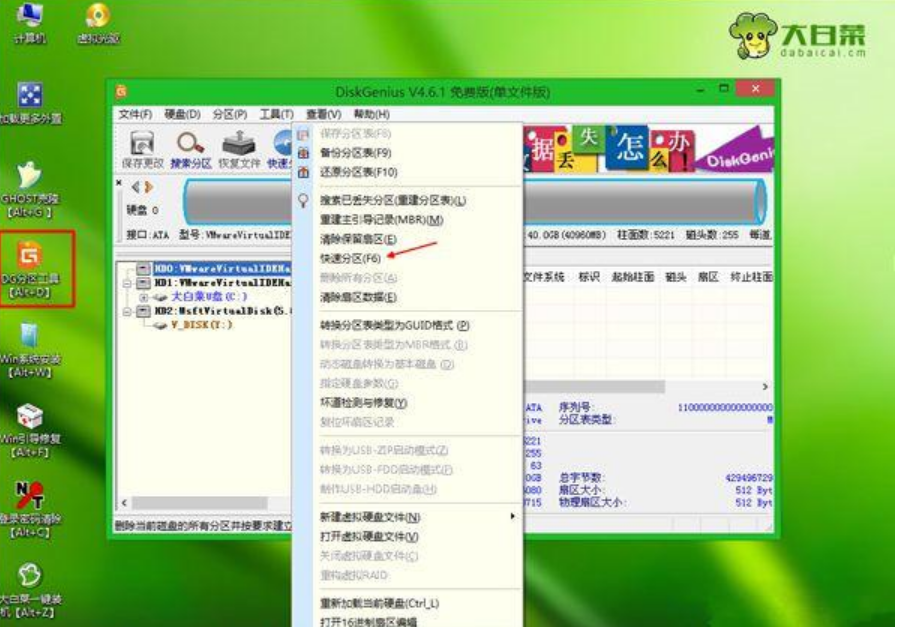The image size is (904, 627).
Task: Click the right arrow of horizontal scrollbar
Action: coord(765,386)
